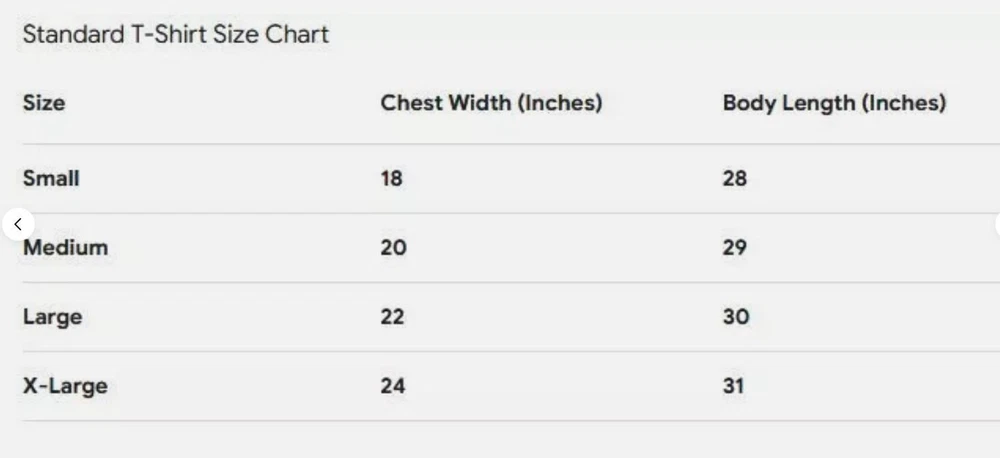Select chest width value 22 for Large
Screen dimensions: 1000x458
pyautogui.click(x=392, y=317)
